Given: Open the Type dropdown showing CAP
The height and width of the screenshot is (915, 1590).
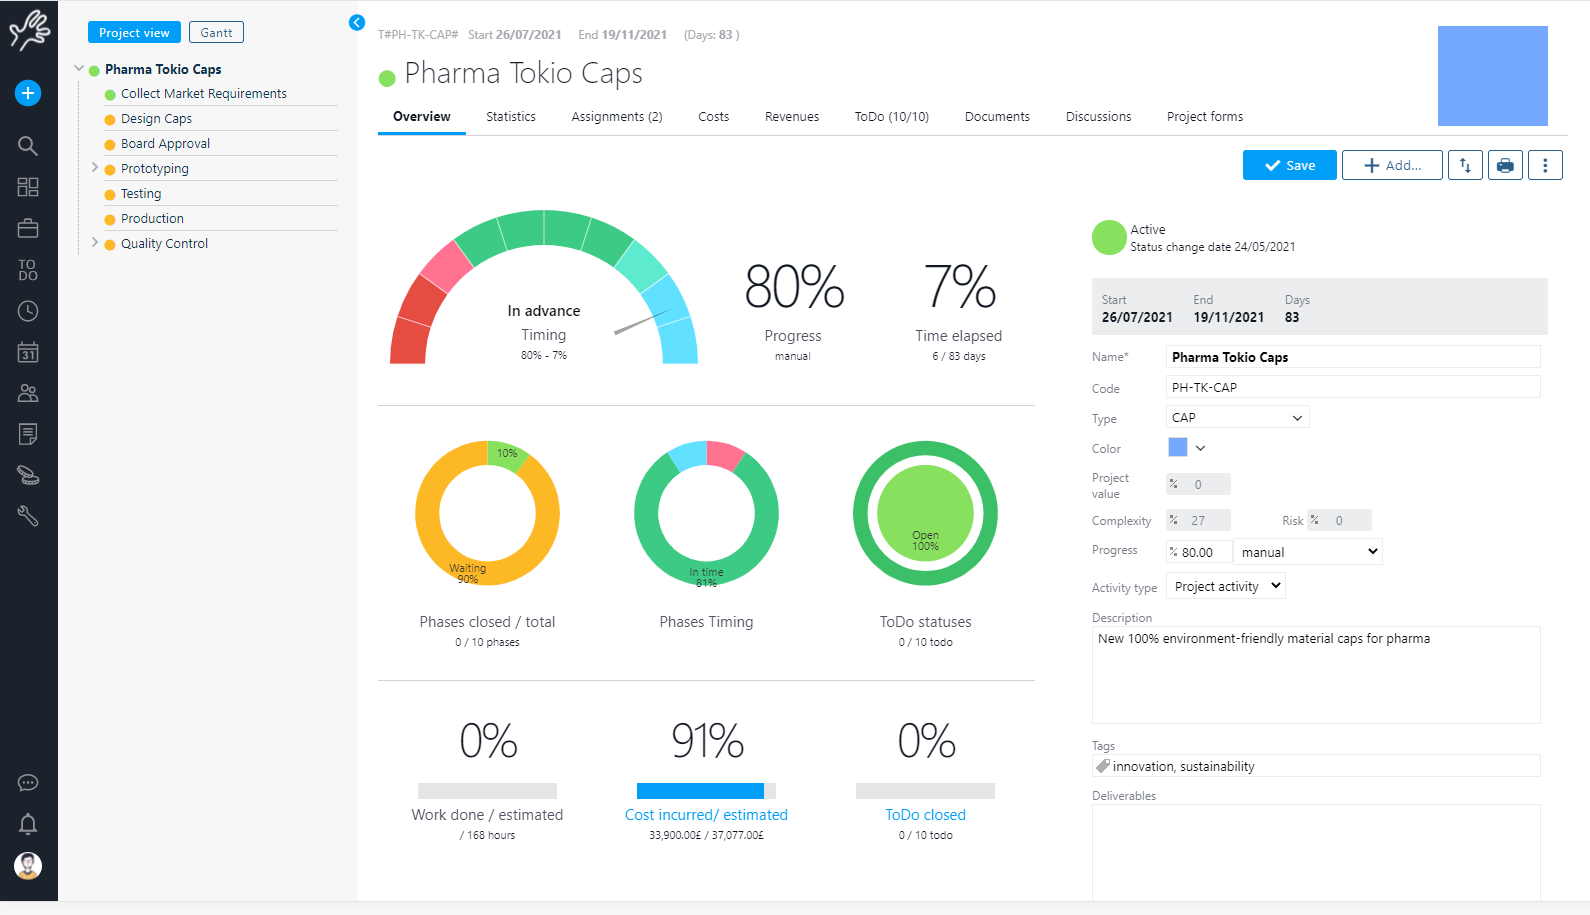Looking at the screenshot, I should click(1237, 418).
